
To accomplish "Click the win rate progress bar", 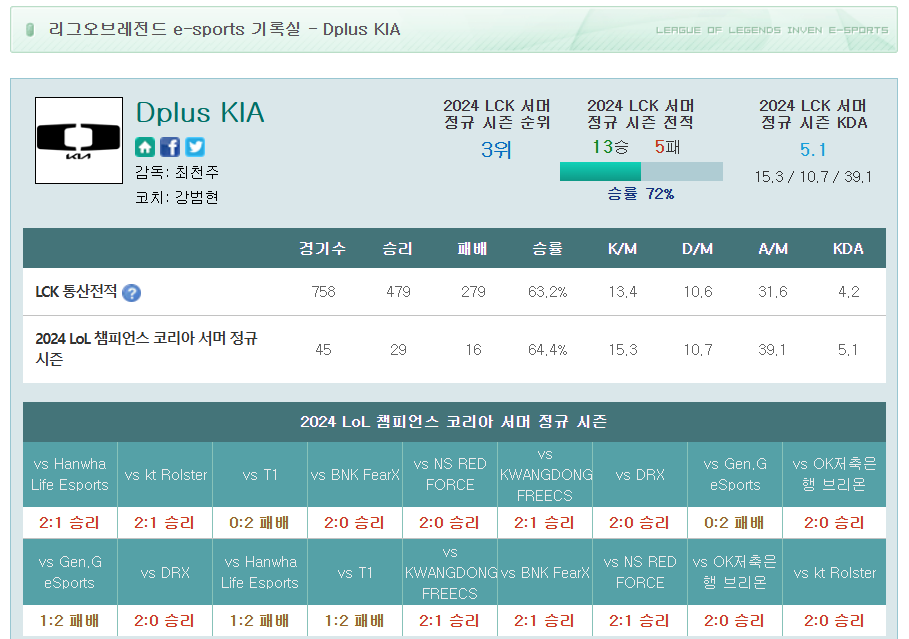I will 641,172.
